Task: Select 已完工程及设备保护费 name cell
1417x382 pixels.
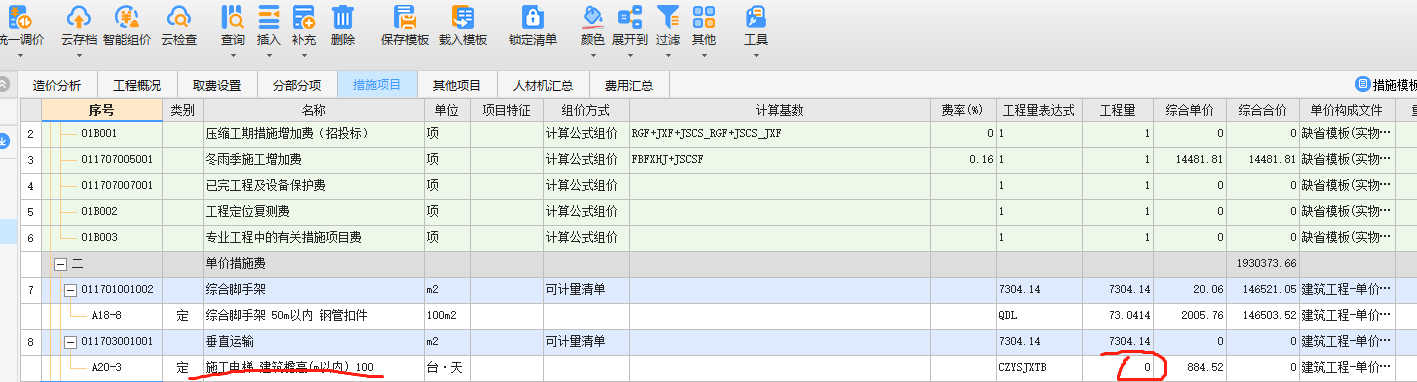Action: click(313, 185)
